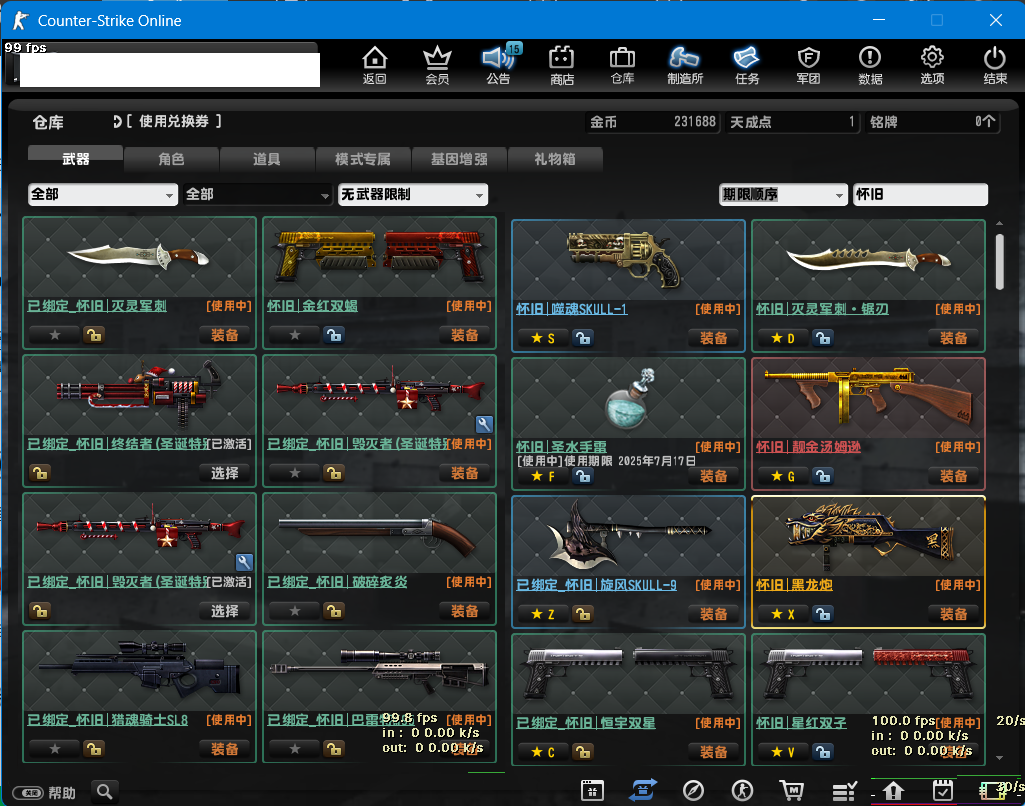Image resolution: width=1025 pixels, height=806 pixels.
Task: Open the 选项 gear icon
Action: click(x=932, y=65)
